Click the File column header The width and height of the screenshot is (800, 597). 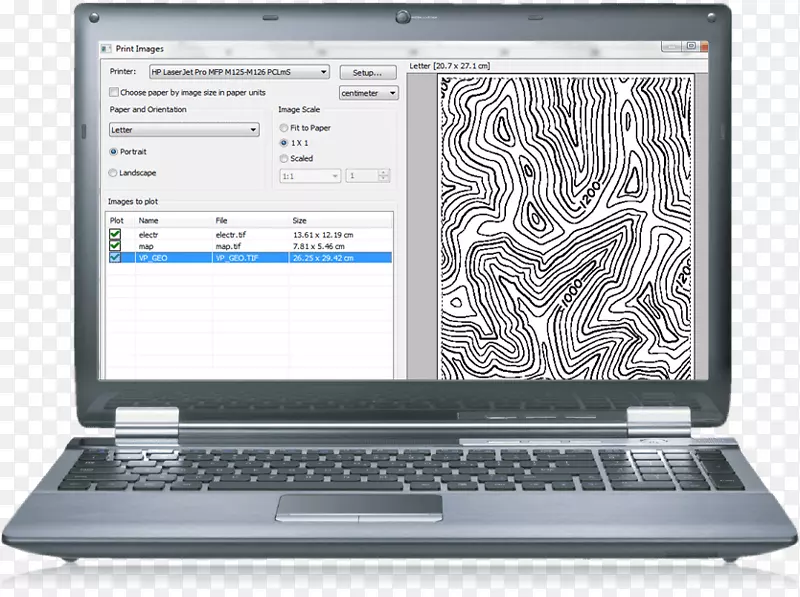pos(222,220)
